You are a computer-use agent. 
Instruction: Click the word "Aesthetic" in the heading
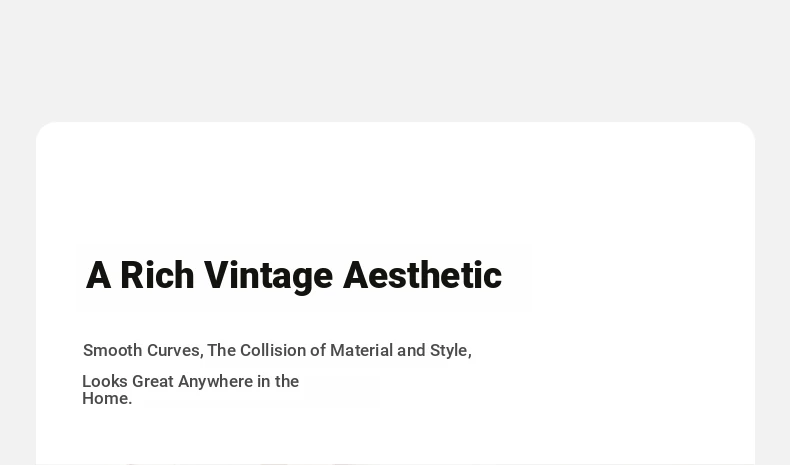[422, 276]
